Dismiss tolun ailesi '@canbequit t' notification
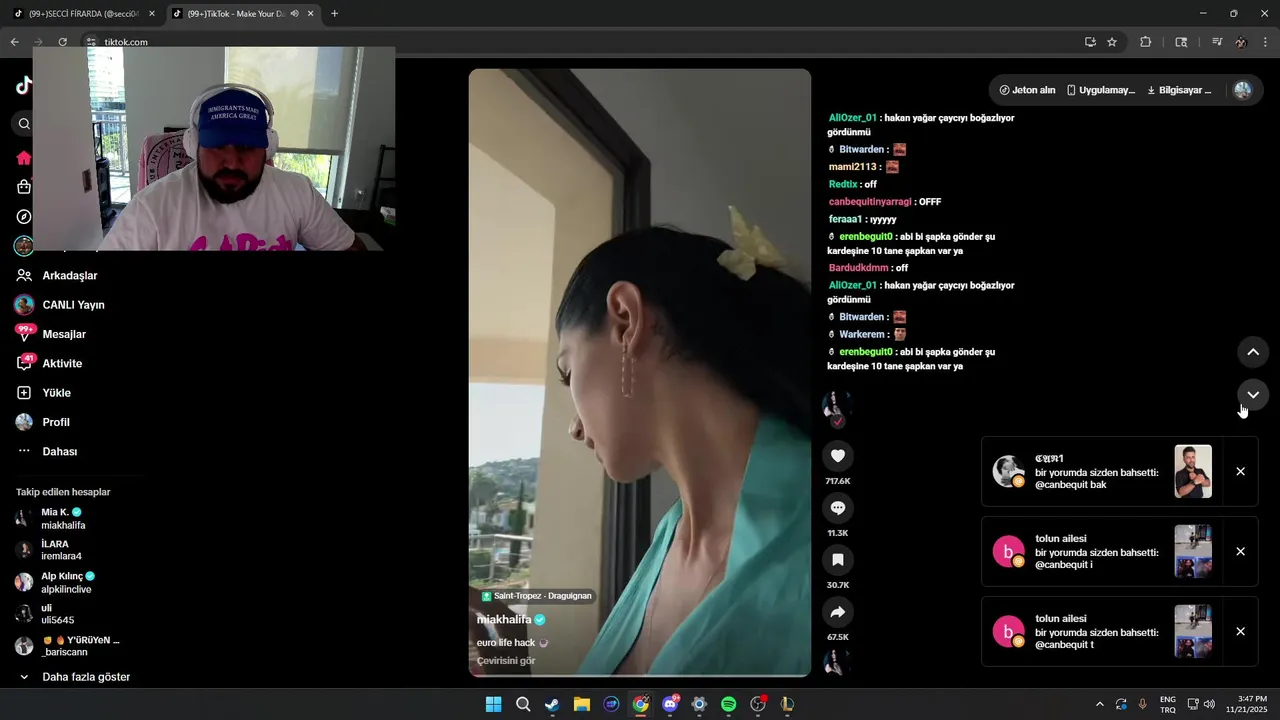1280x720 pixels. point(1240,631)
